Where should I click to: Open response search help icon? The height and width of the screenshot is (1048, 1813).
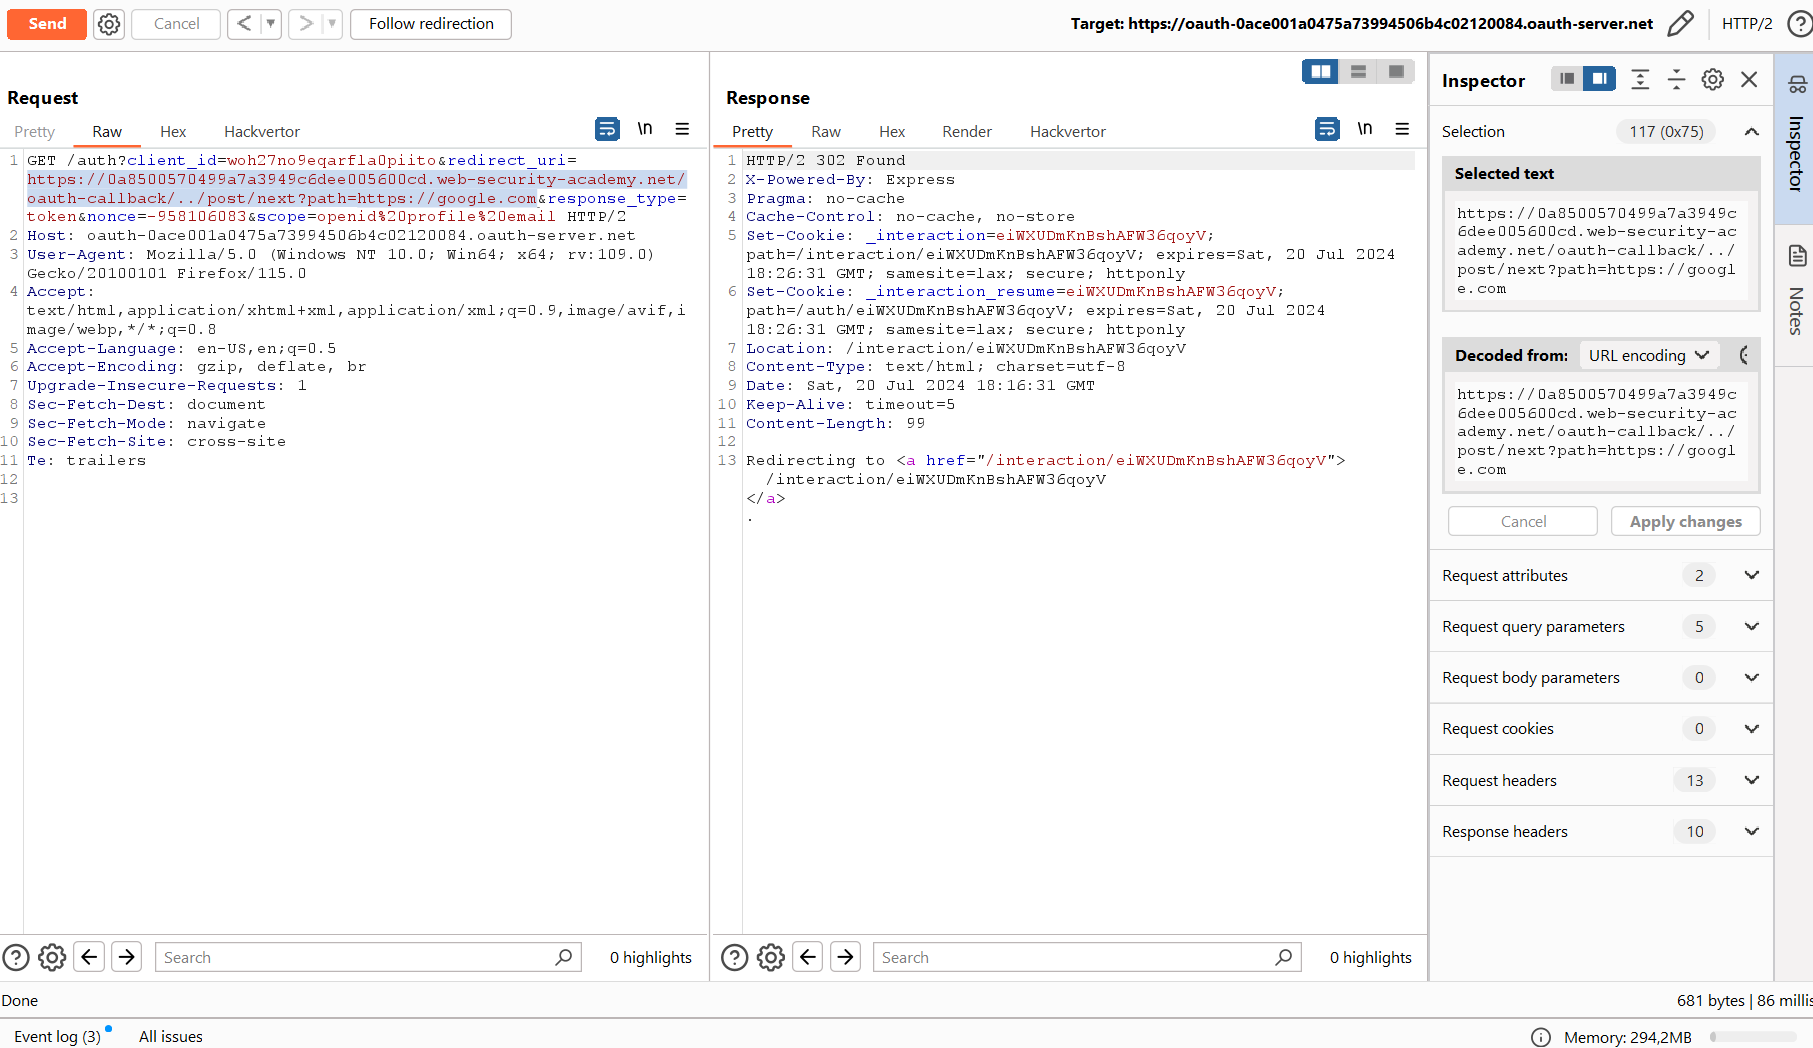(x=735, y=957)
